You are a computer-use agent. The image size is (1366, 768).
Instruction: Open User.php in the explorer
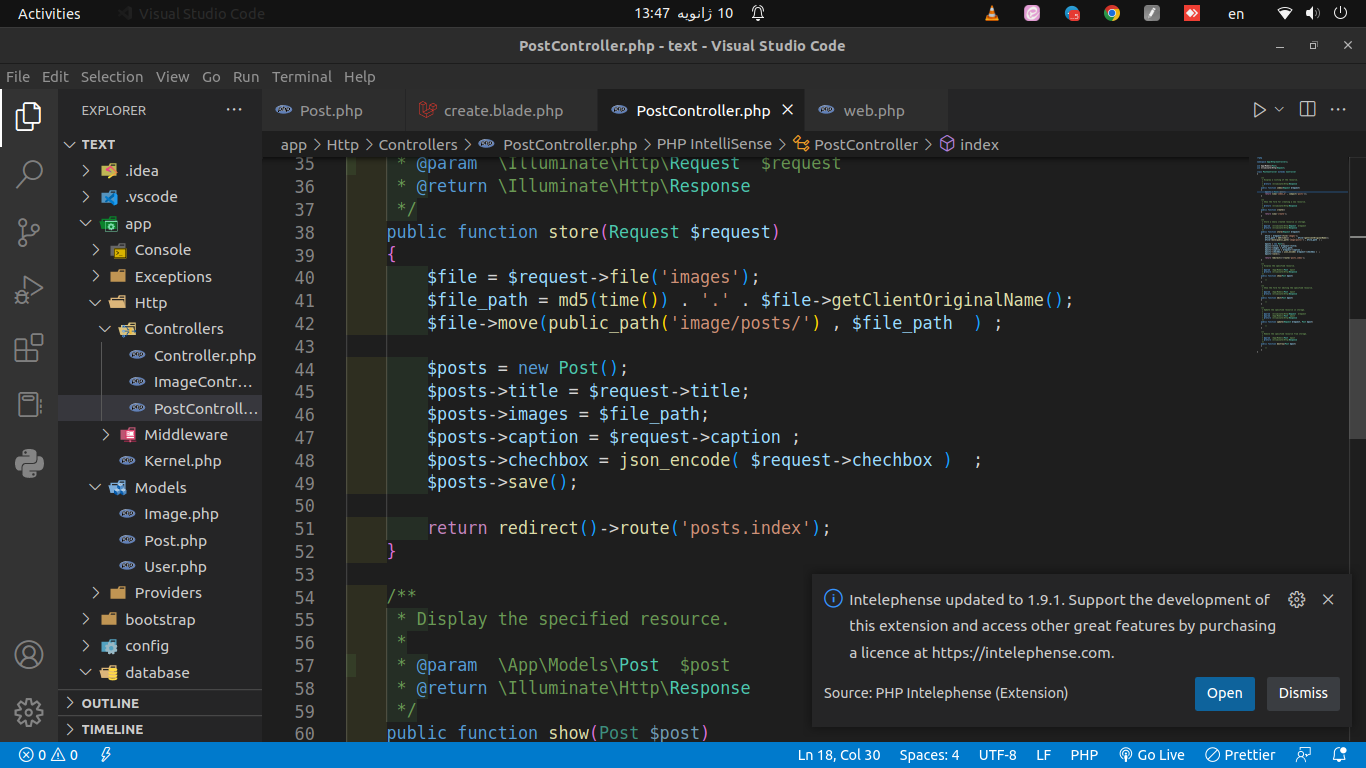[x=175, y=567]
